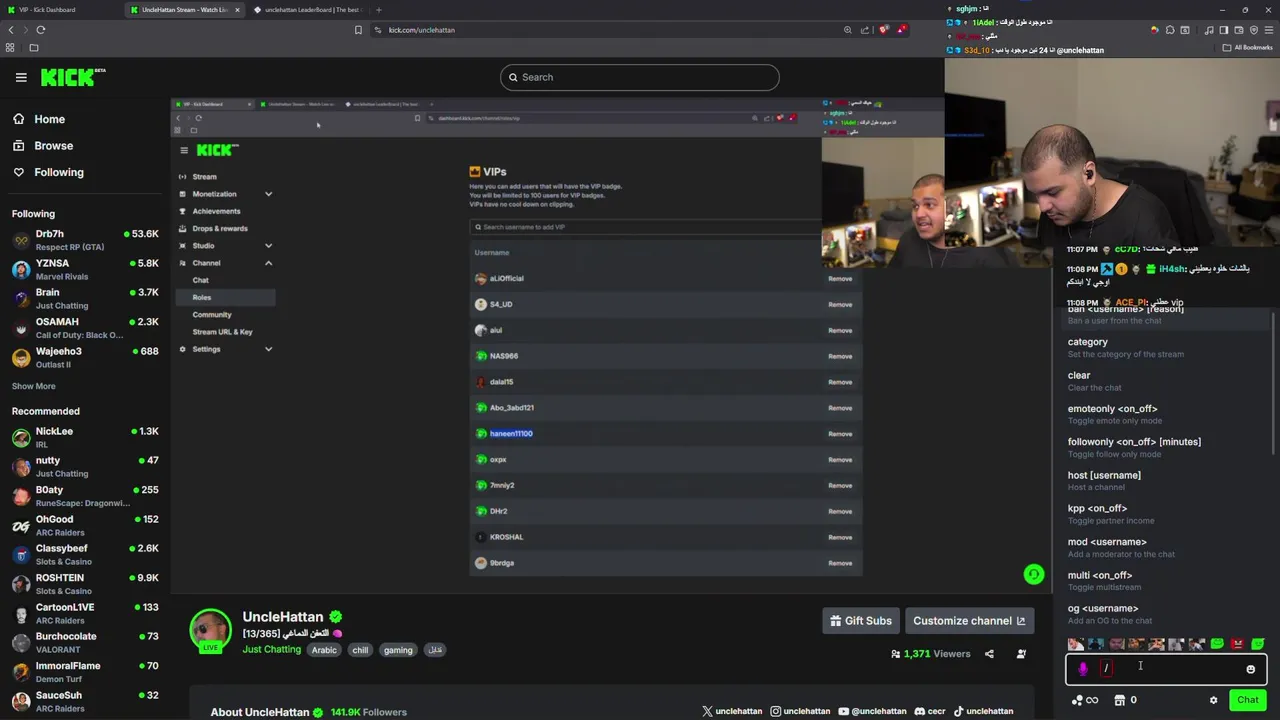Viewport: 1280px width, 720px height.
Task: Open Drb7h channel in Following list
Action: click(85, 240)
